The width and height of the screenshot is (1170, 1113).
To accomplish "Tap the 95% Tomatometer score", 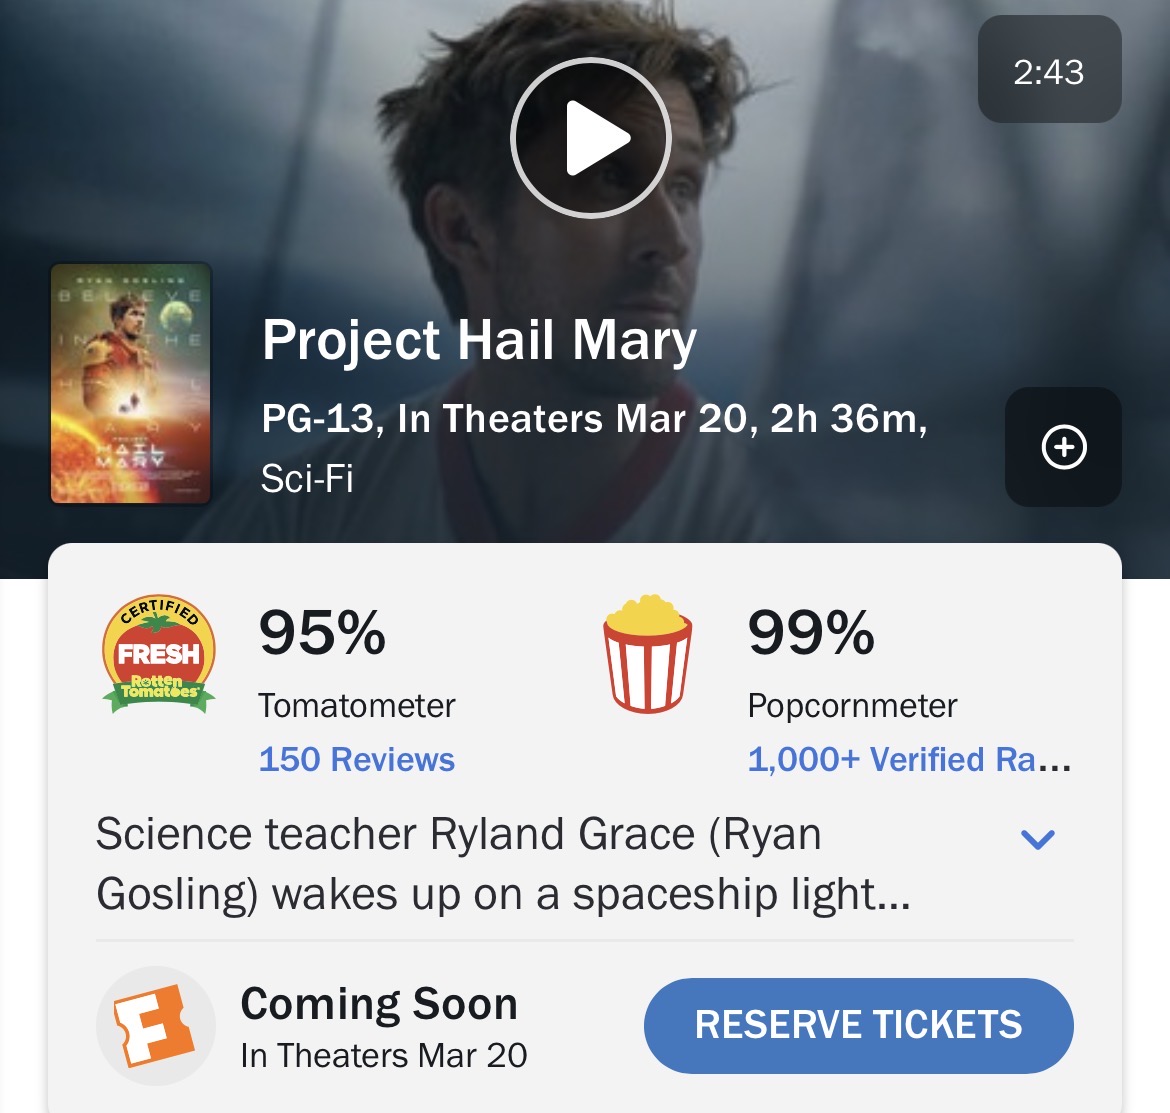I will click(322, 633).
